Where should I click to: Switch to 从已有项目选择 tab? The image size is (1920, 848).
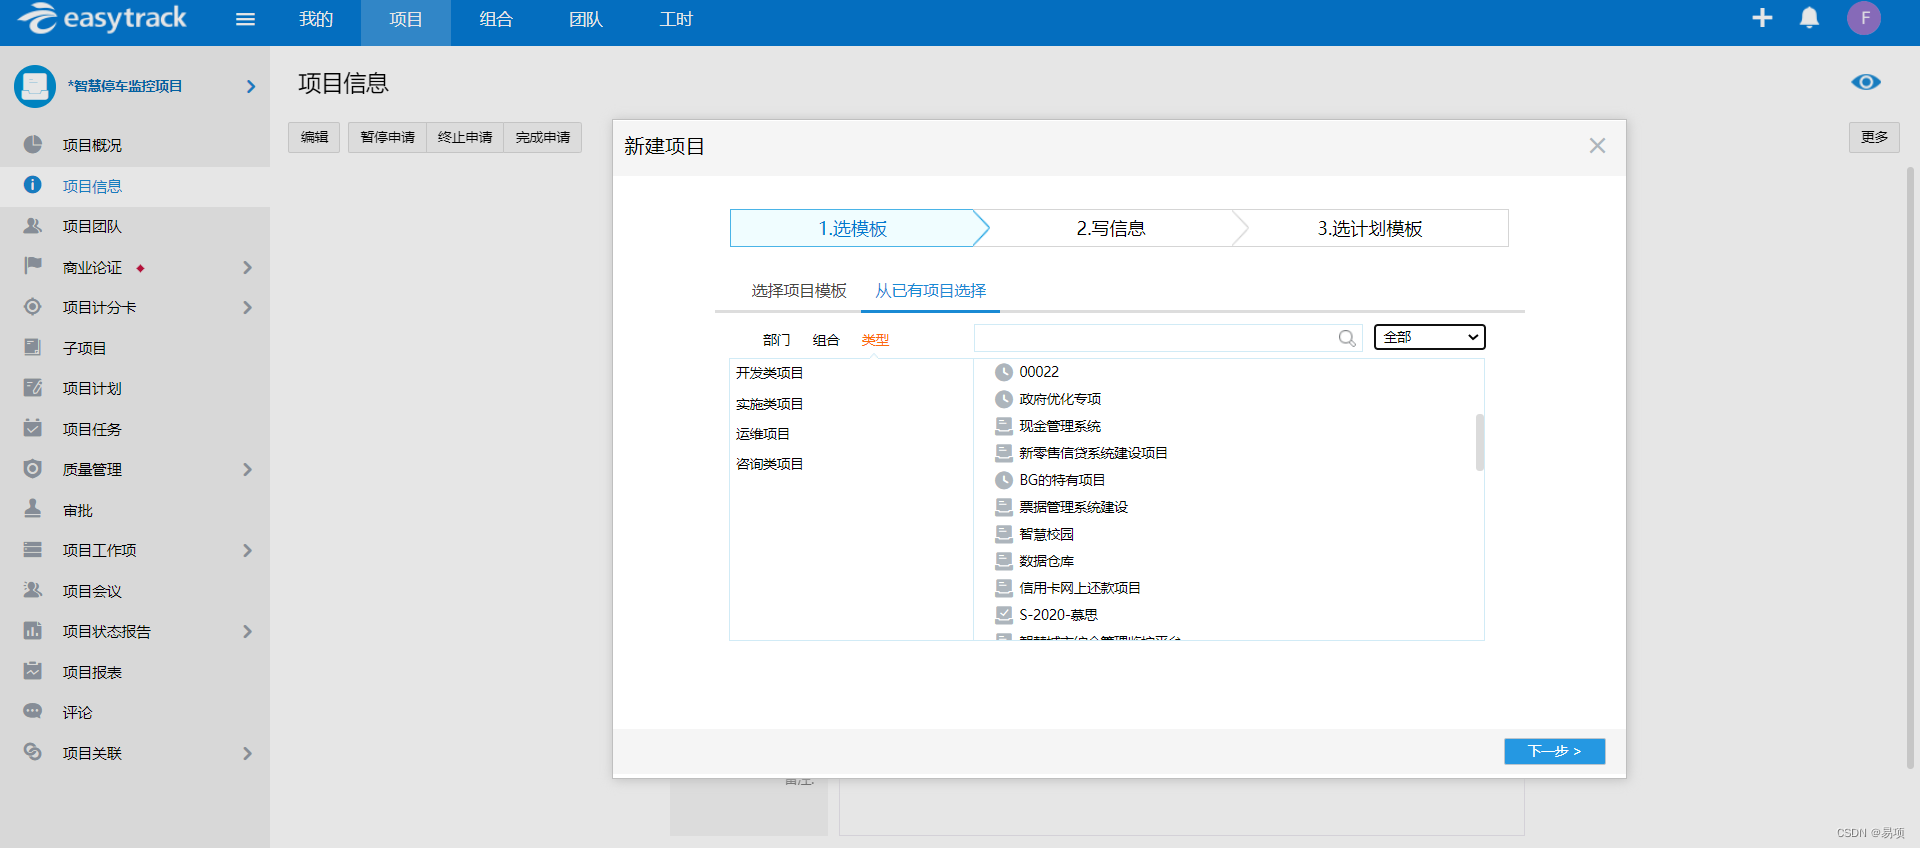930,291
